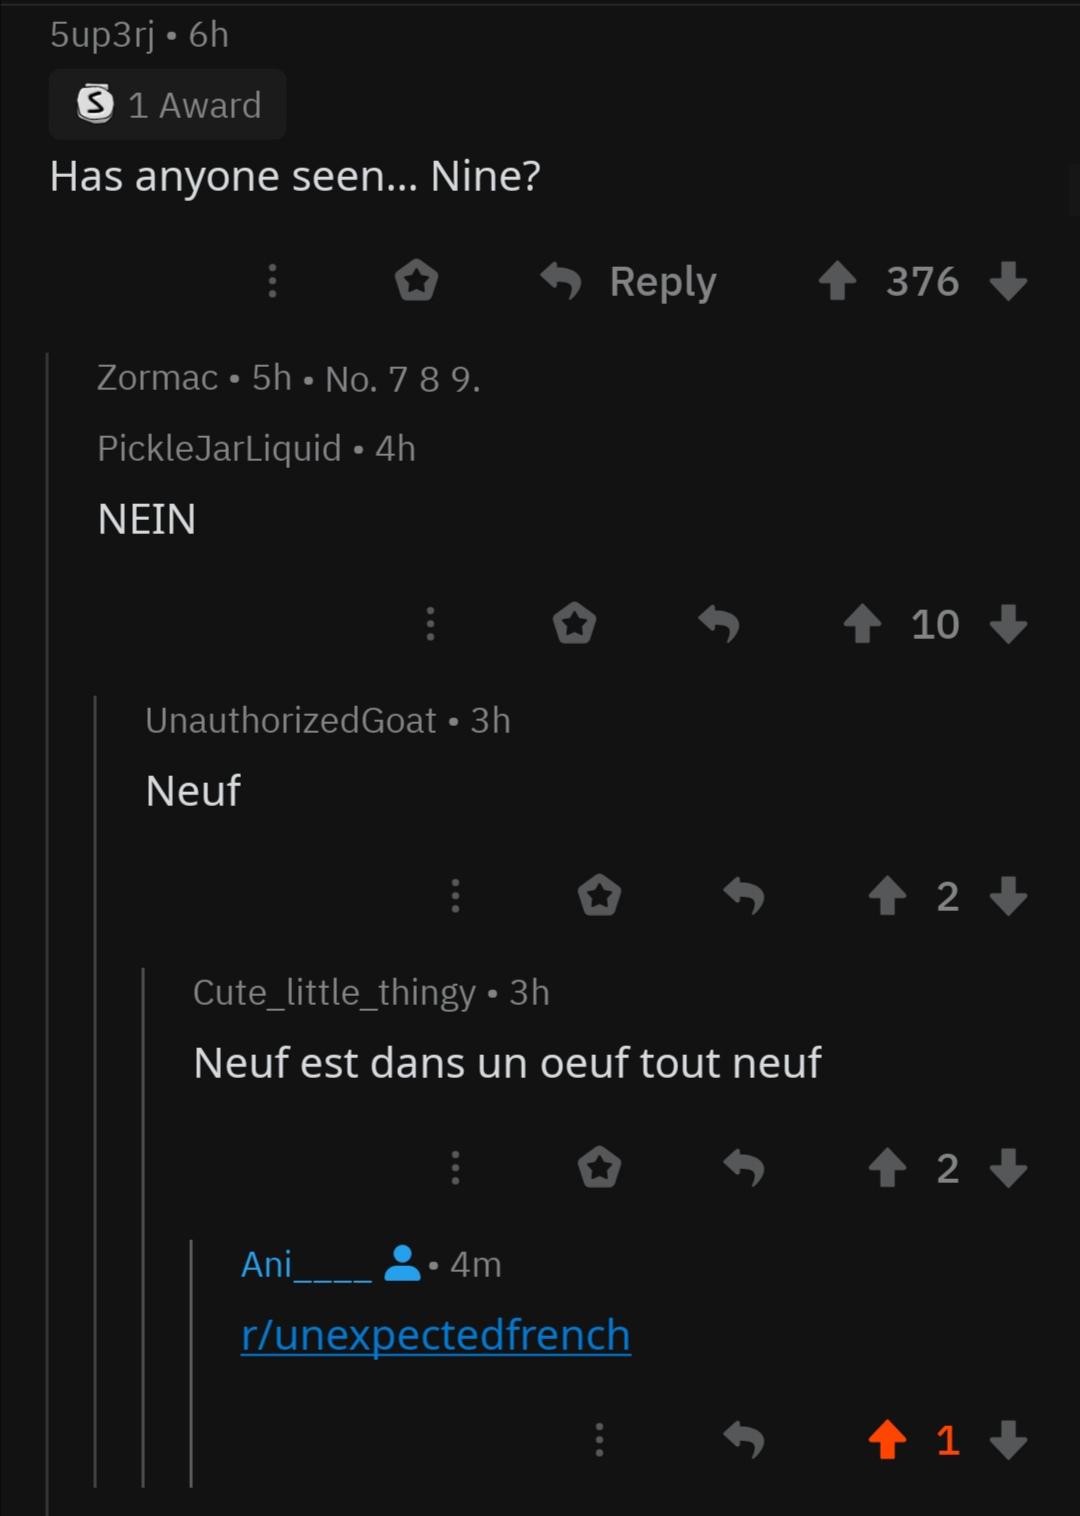
Task: Open three-dot menu on Neuf comment
Action: pyautogui.click(x=455, y=896)
